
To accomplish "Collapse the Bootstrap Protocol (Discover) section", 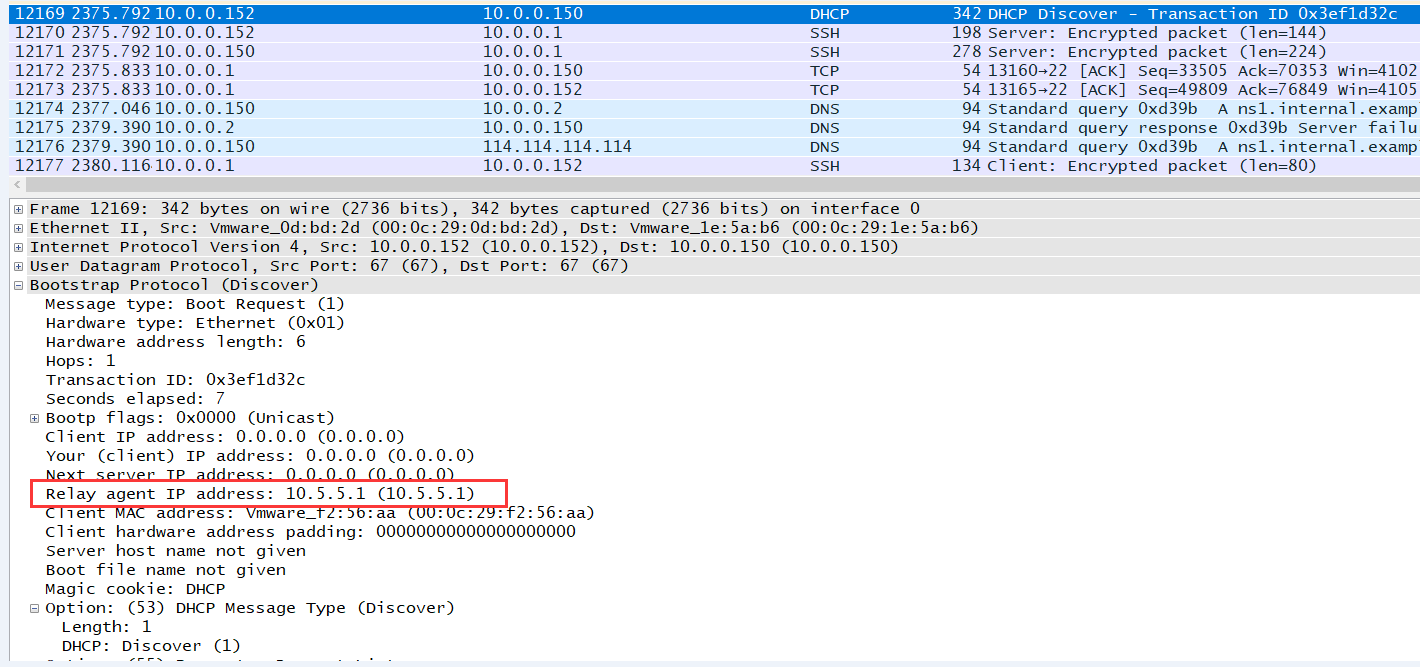I will point(20,285).
